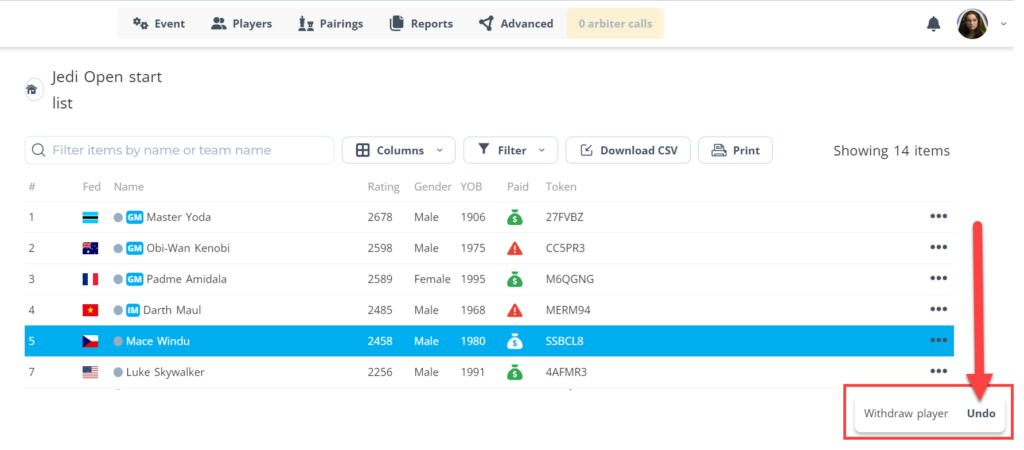Image resolution: width=1024 pixels, height=450 pixels.
Task: Sort by the Fed column header
Action: 91,187
